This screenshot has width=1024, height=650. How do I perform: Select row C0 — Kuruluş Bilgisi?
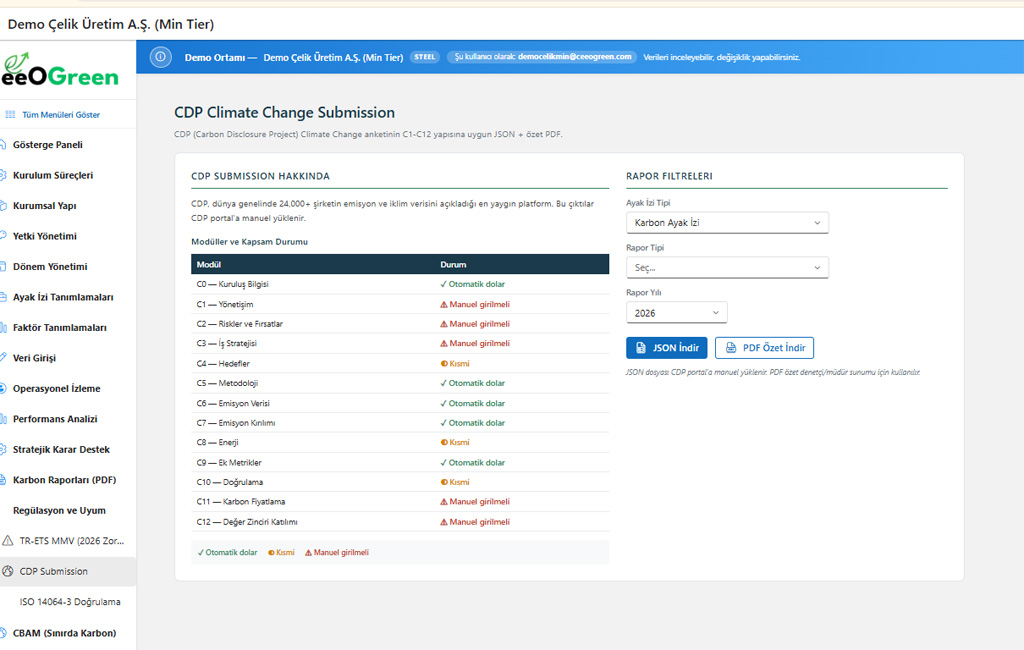pos(400,284)
